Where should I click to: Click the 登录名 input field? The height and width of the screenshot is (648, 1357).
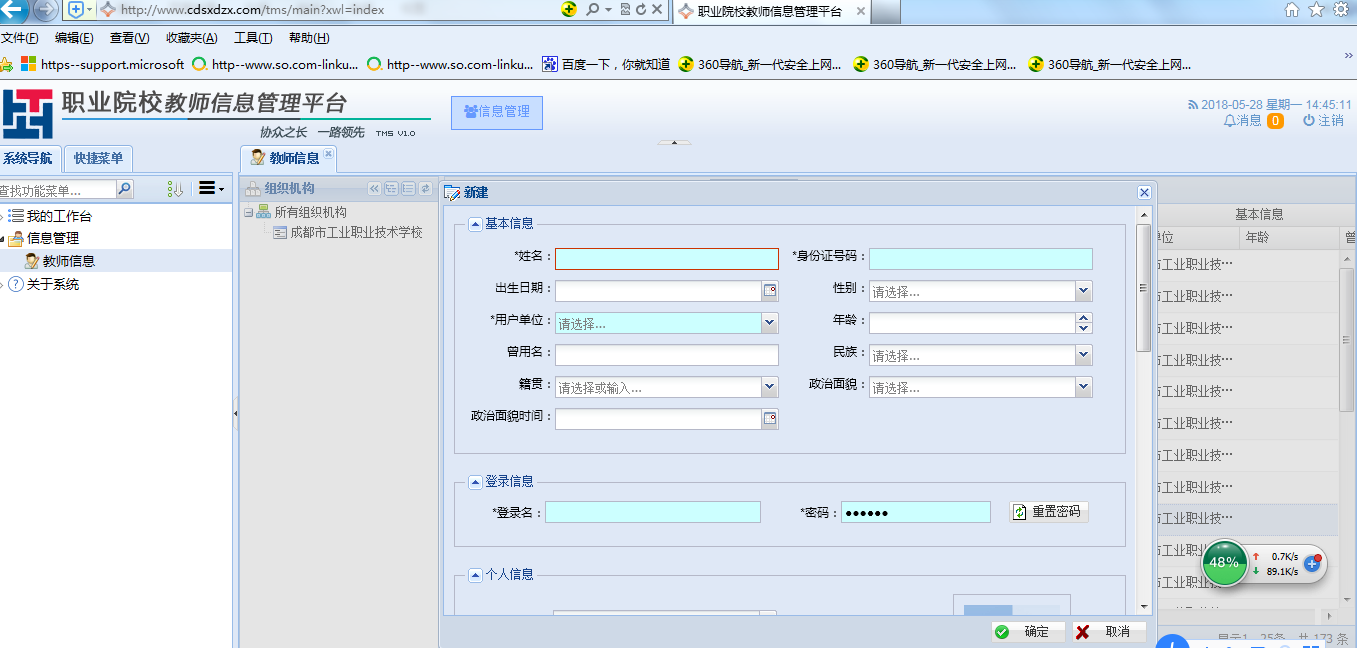click(653, 512)
